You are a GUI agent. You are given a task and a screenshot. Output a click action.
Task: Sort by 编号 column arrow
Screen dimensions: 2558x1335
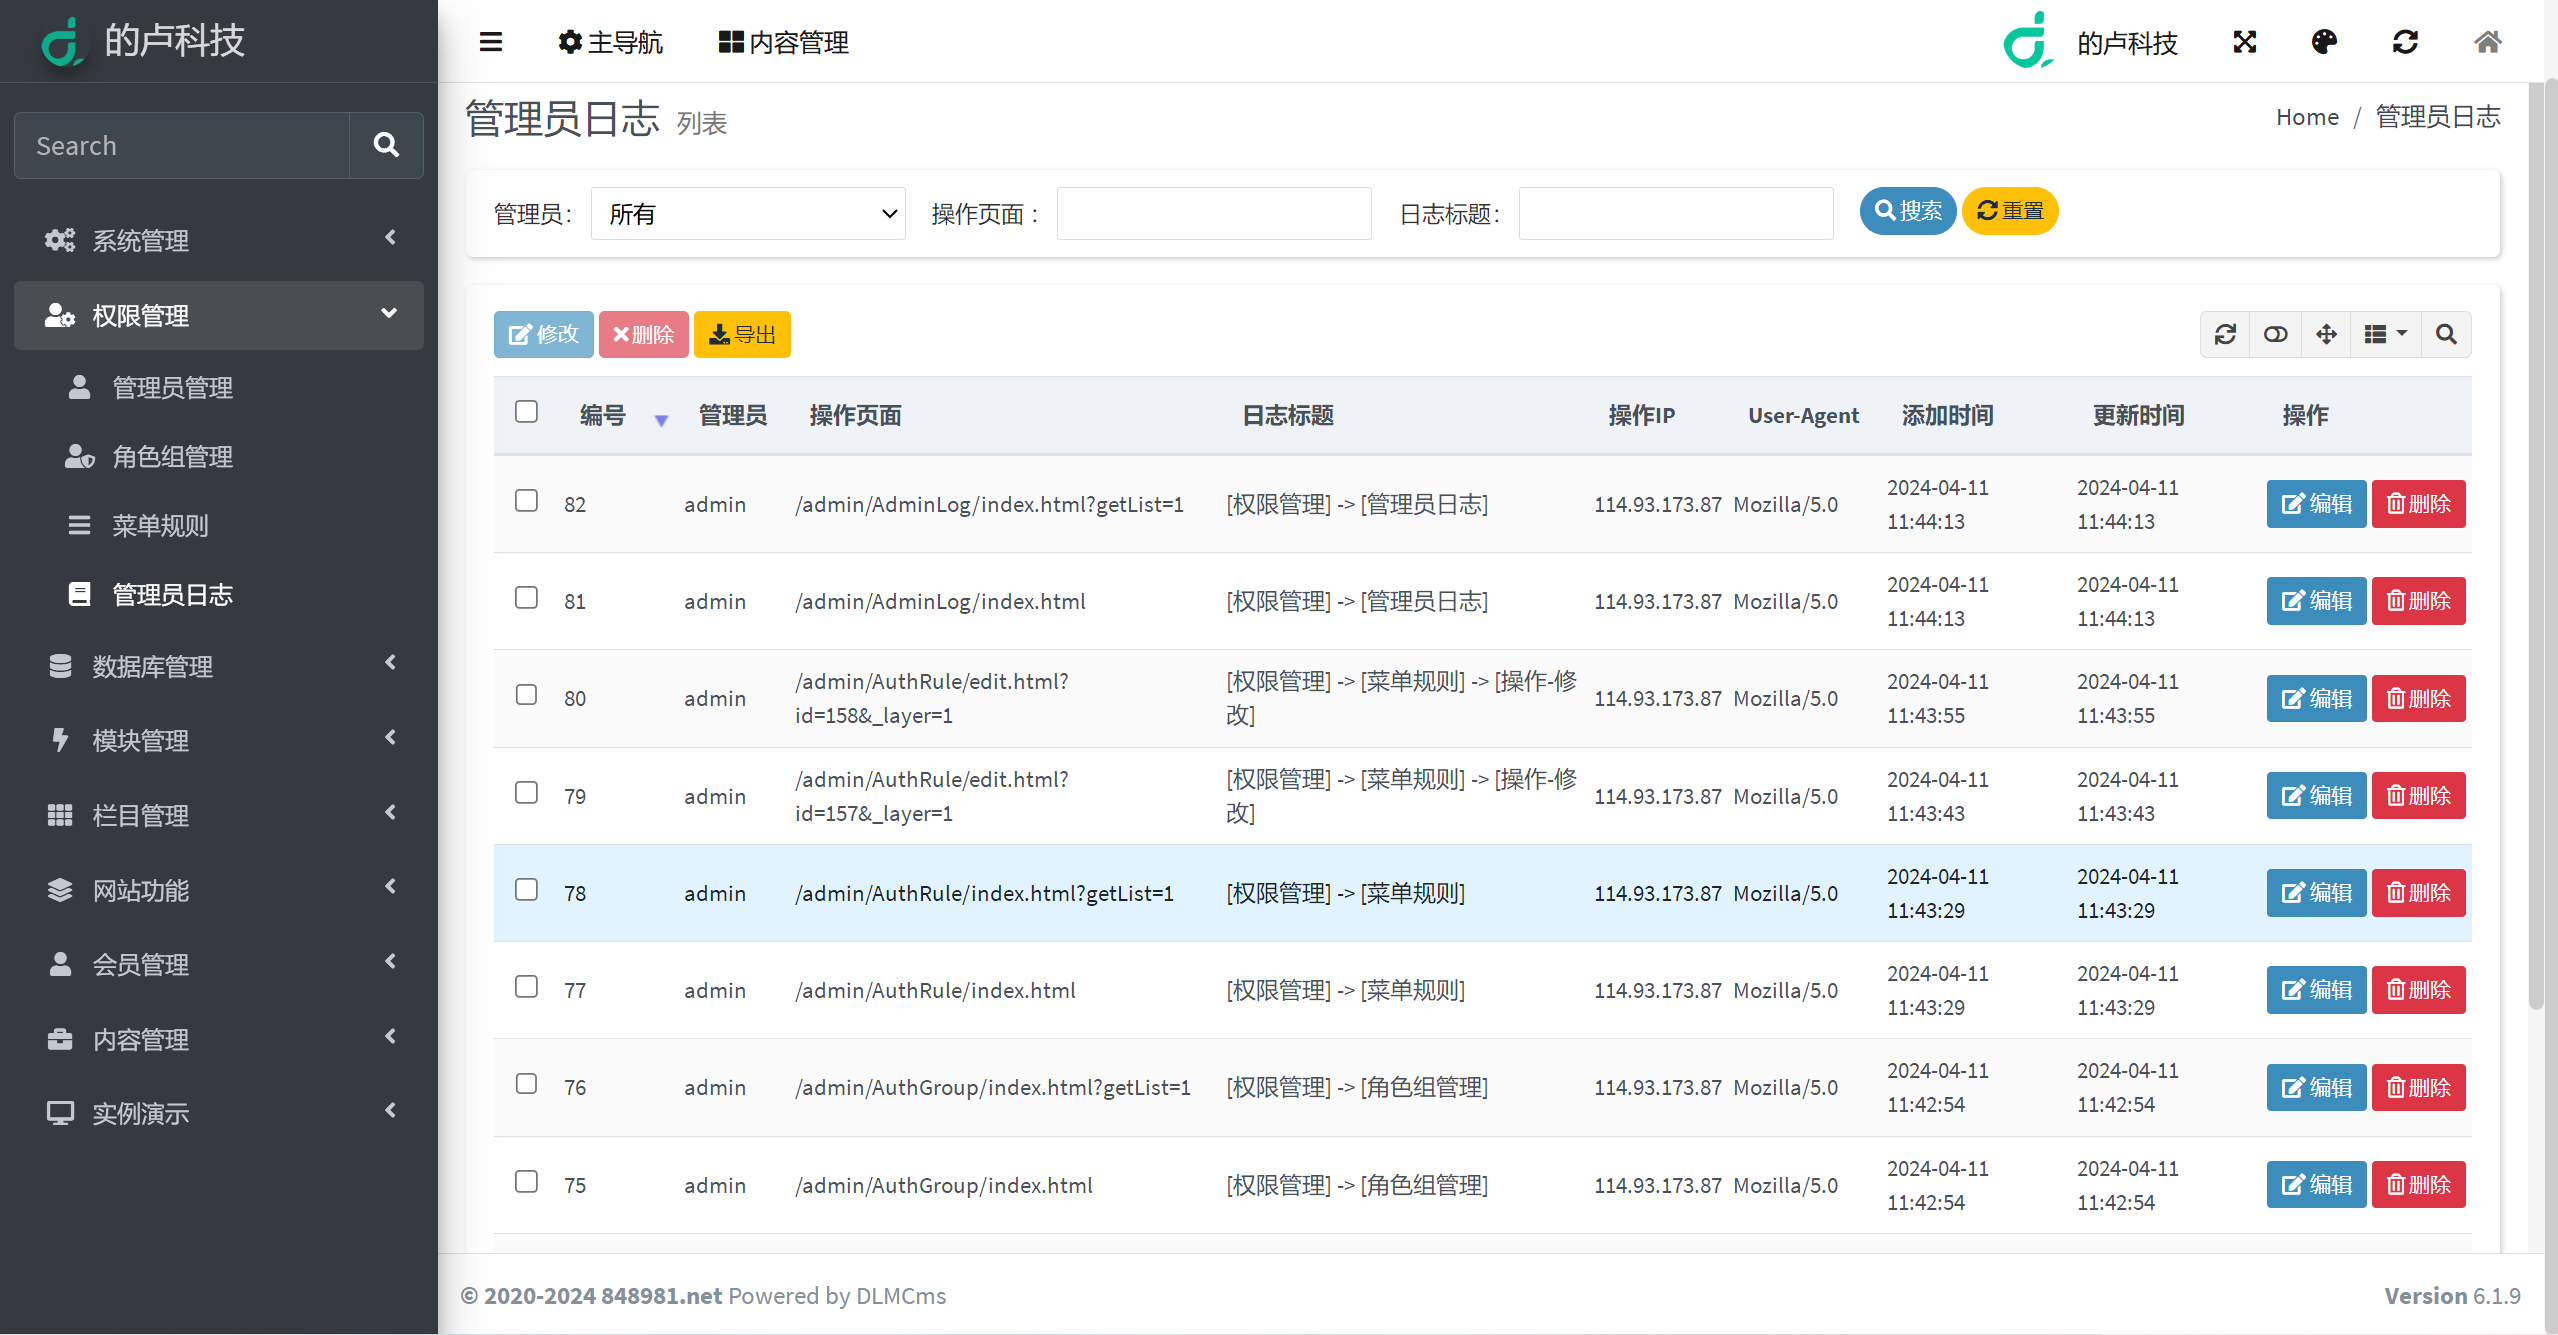[x=661, y=420]
